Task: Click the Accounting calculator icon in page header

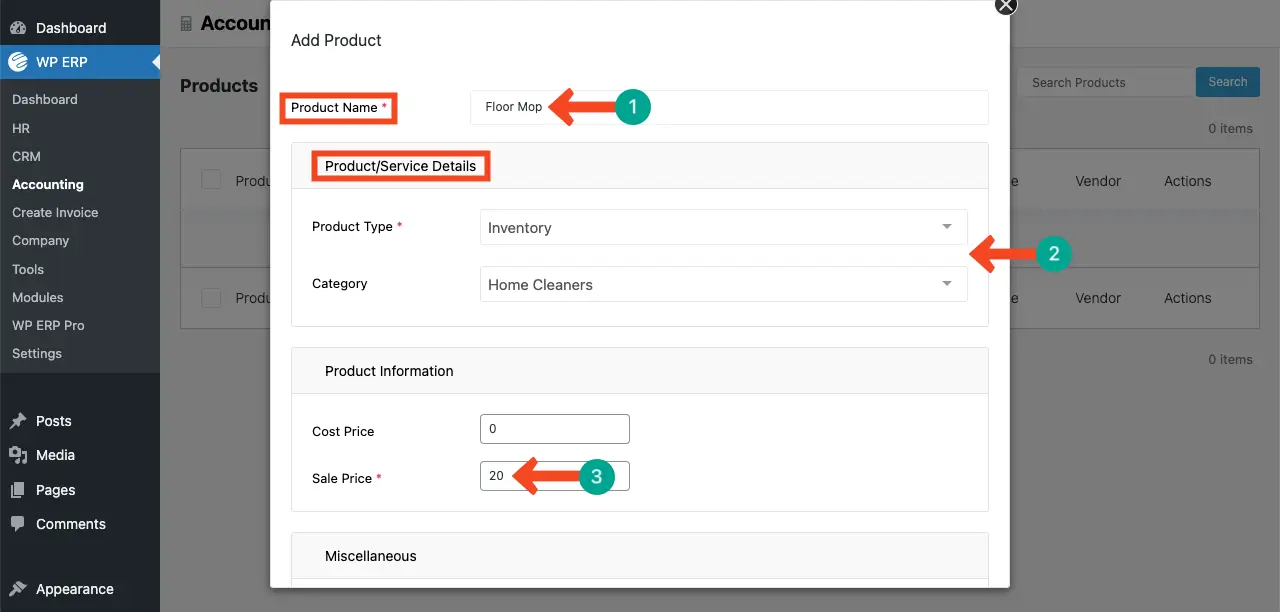Action: (x=186, y=23)
